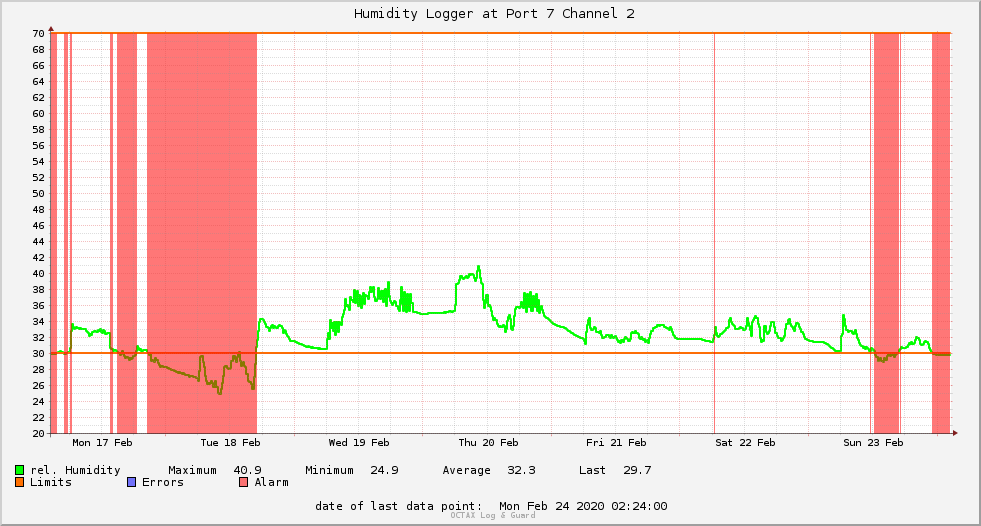Click the 'rel. Humidity' legend label
The image size is (981, 526).
coord(75,470)
